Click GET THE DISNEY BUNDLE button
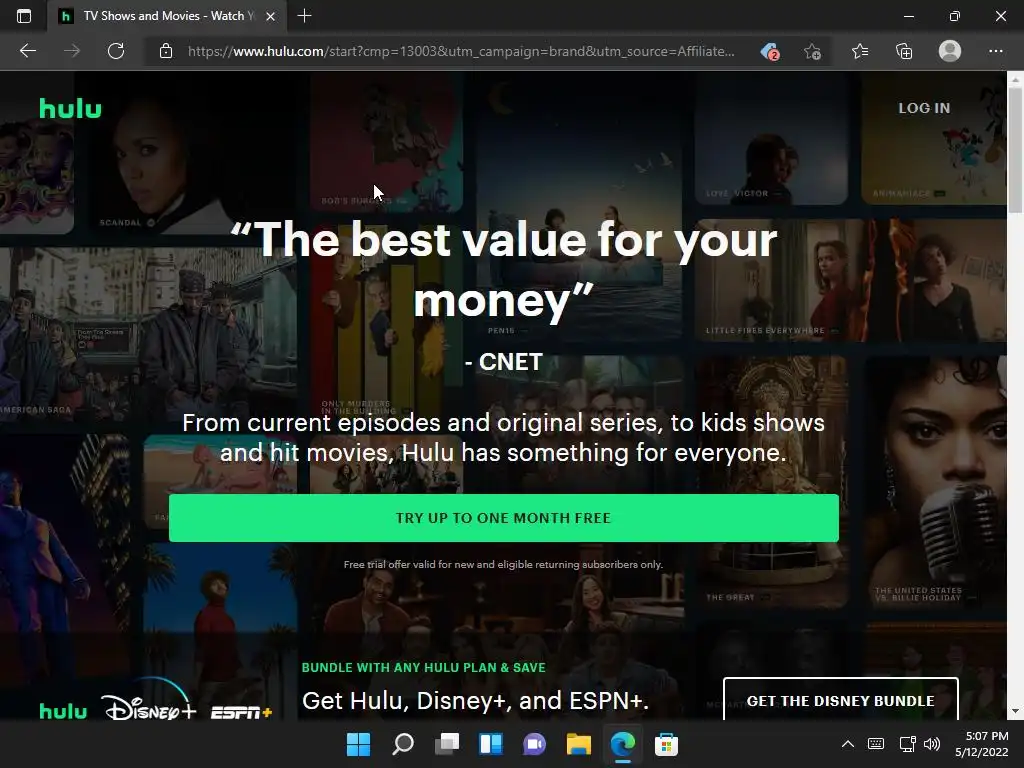The height and width of the screenshot is (768, 1024). coord(840,700)
